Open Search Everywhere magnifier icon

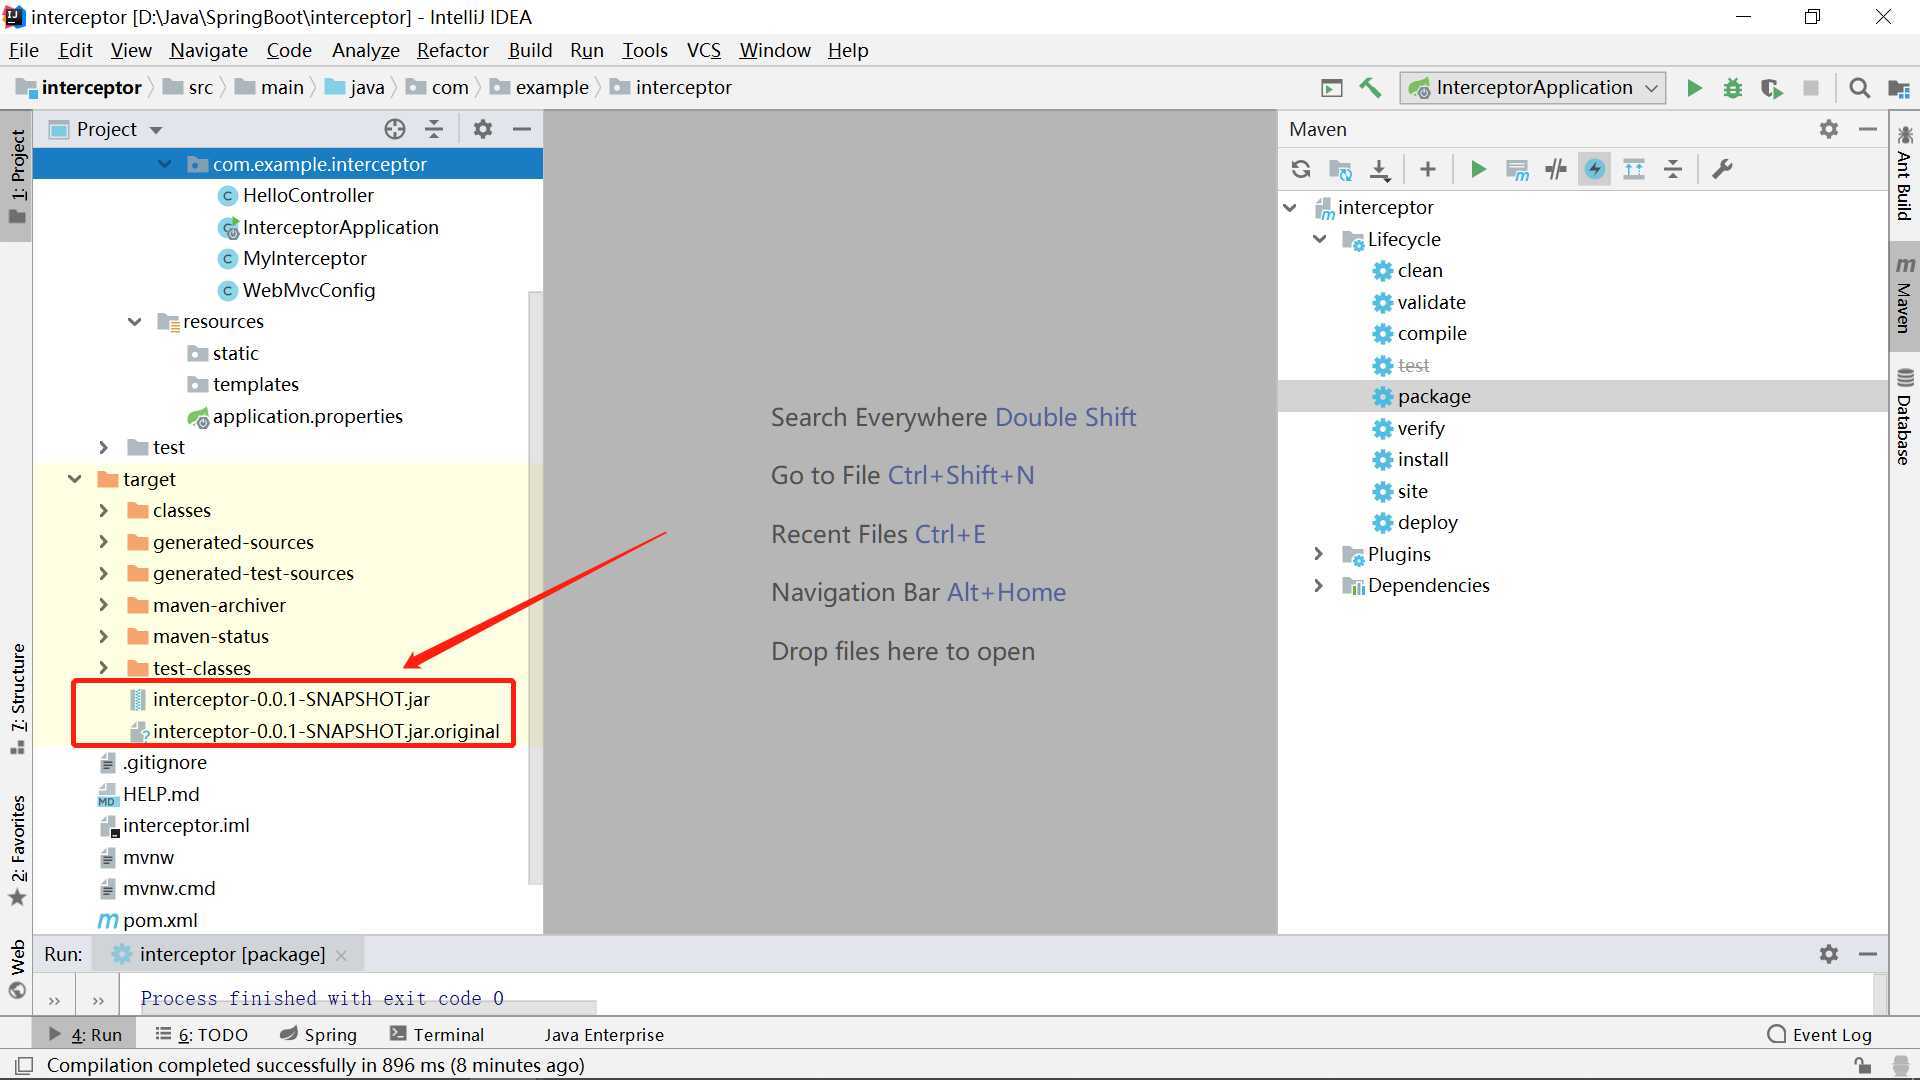point(1859,88)
